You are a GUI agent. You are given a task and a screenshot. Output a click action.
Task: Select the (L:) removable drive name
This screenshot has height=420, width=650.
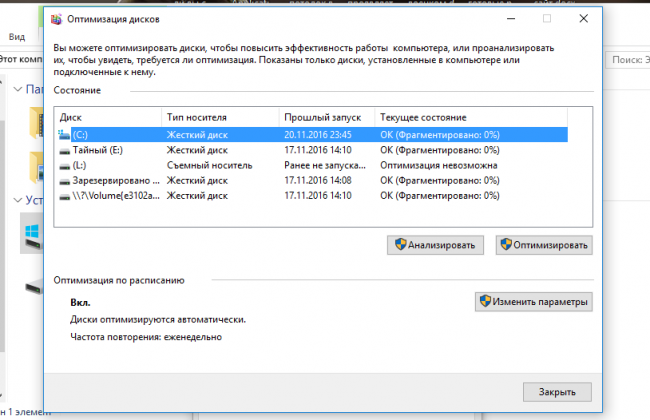point(79,165)
